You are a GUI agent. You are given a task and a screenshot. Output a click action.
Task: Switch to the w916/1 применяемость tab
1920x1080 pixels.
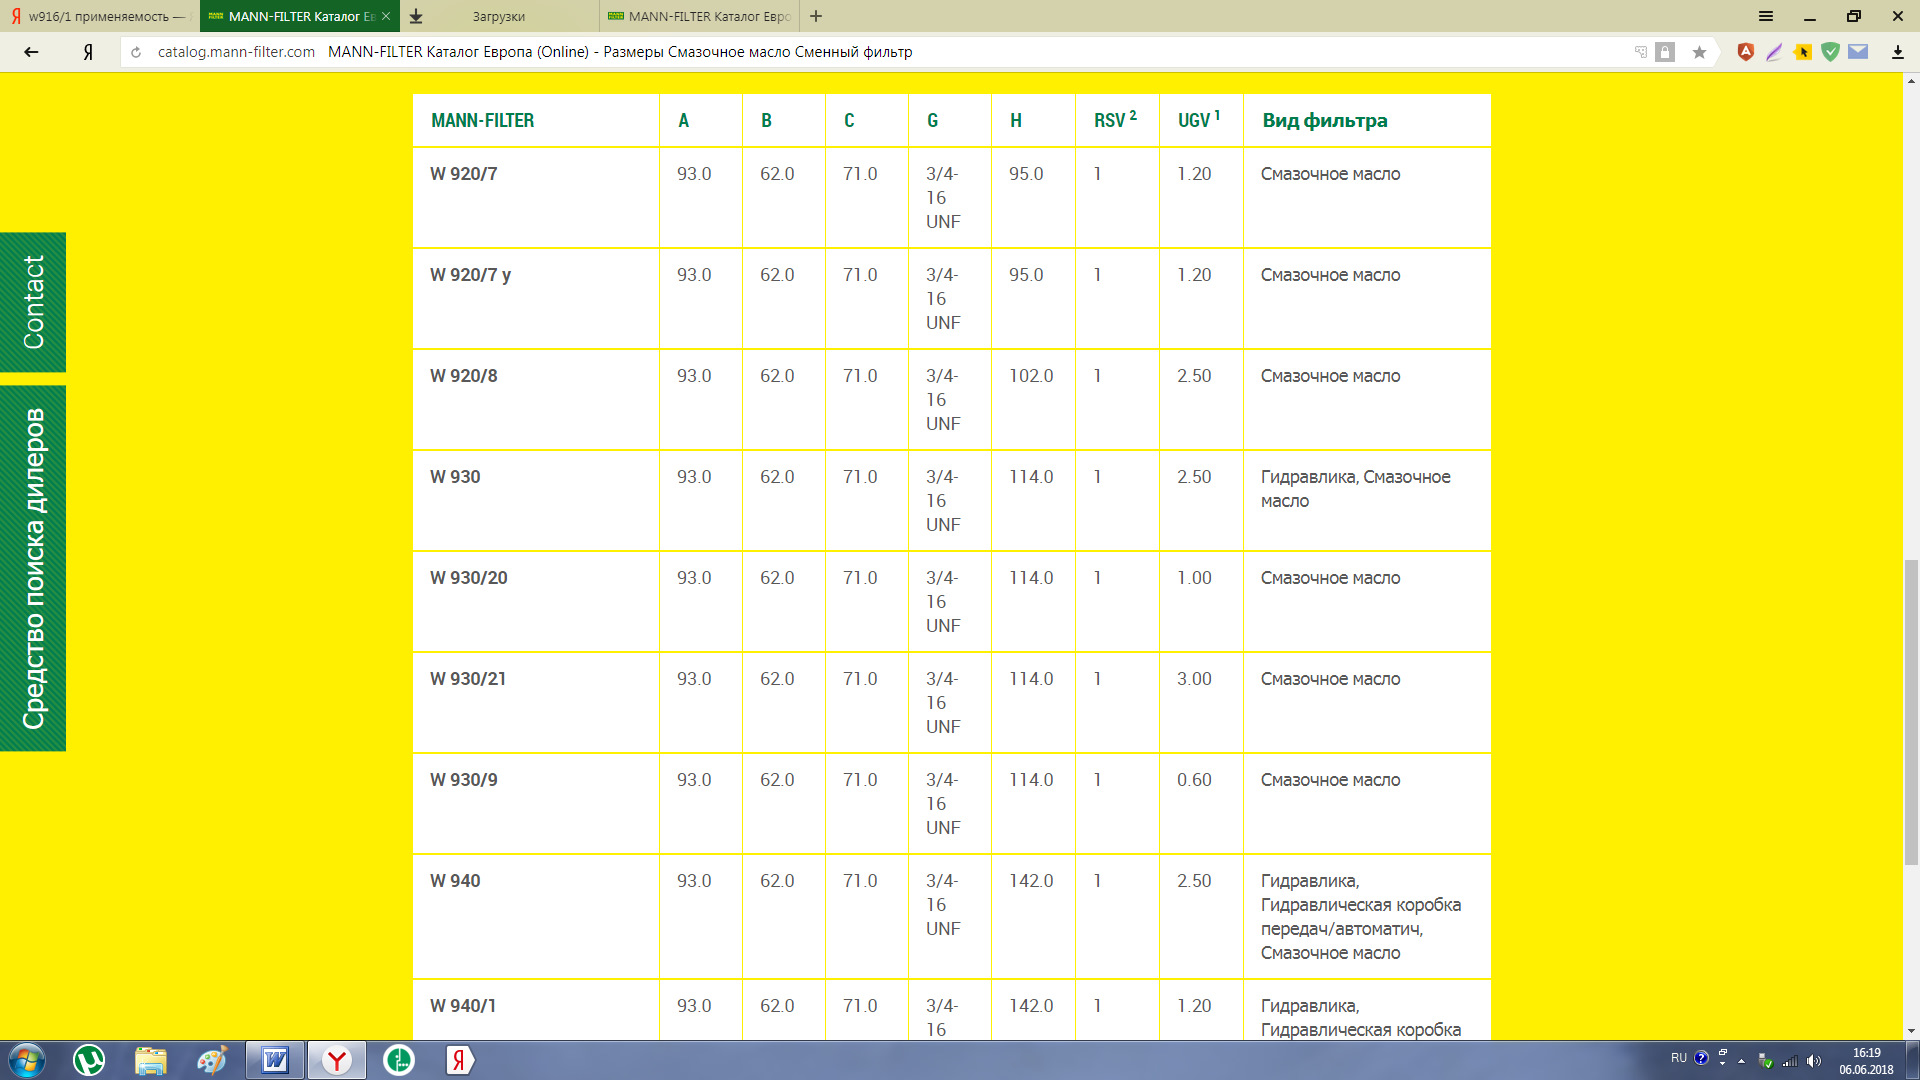98,16
